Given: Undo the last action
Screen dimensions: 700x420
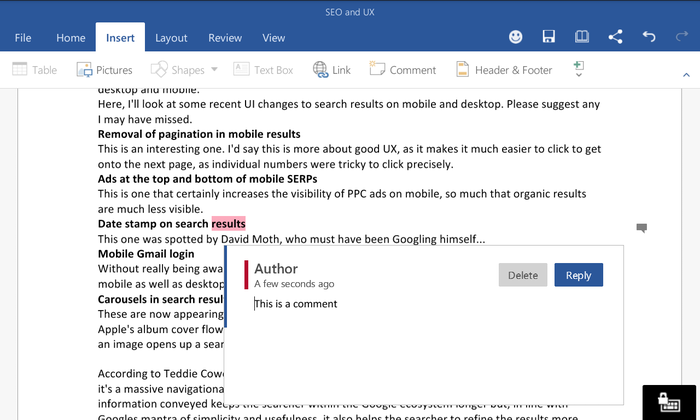Looking at the screenshot, I should pyautogui.click(x=649, y=37).
